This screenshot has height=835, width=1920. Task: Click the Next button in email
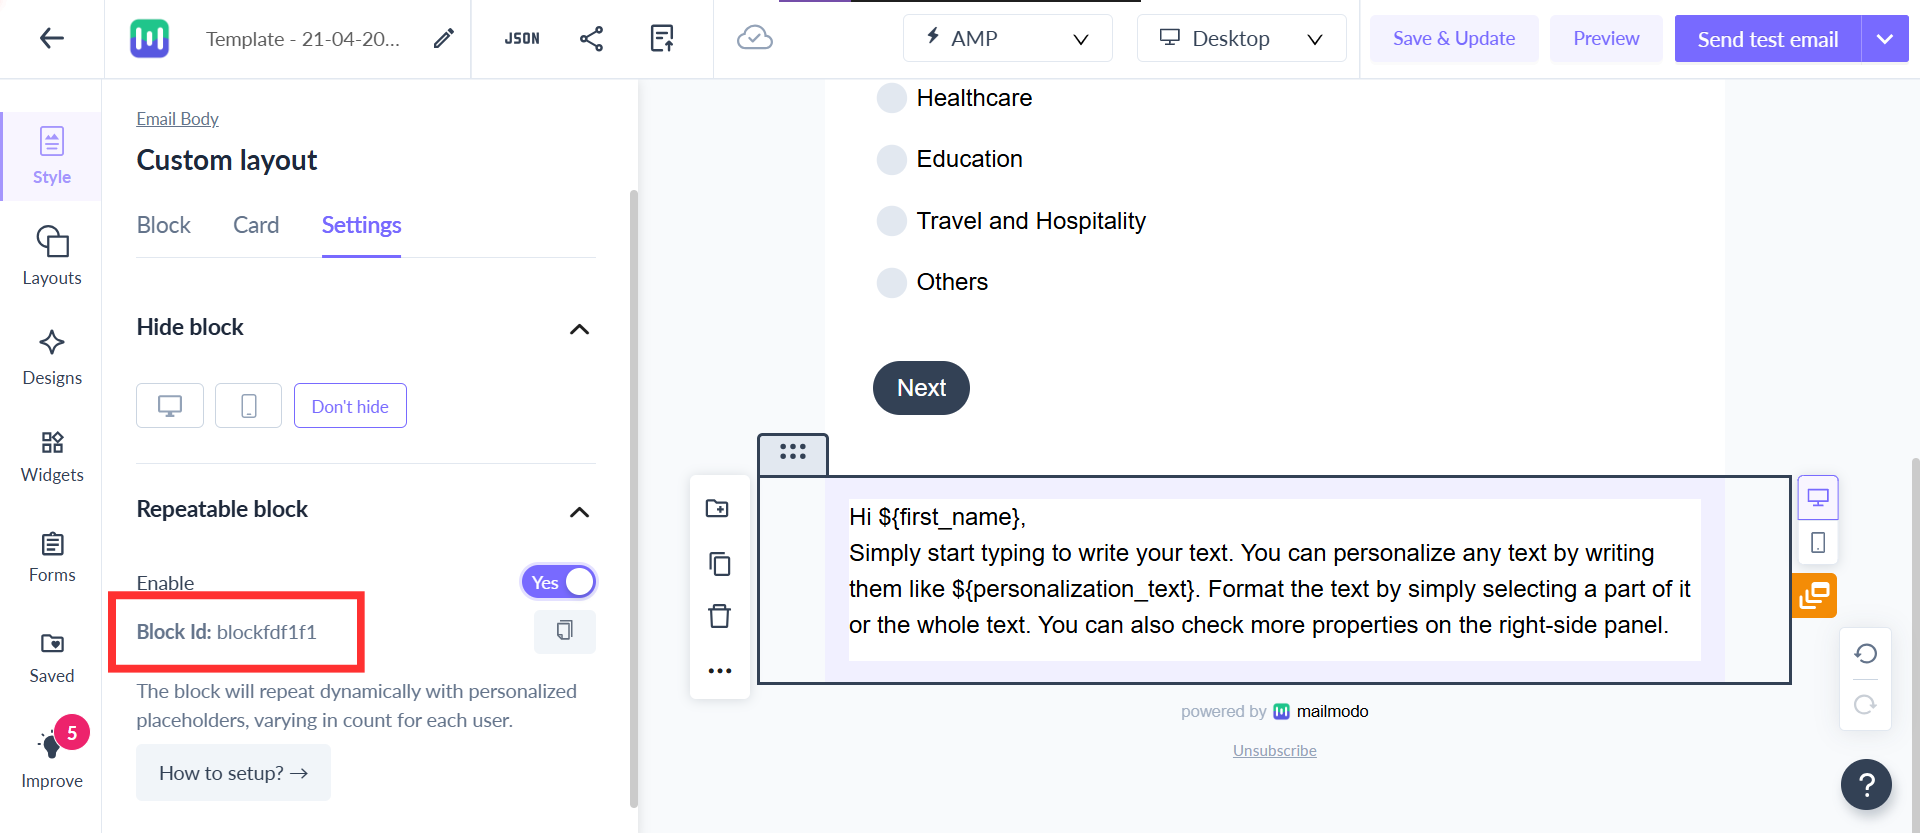click(x=921, y=388)
